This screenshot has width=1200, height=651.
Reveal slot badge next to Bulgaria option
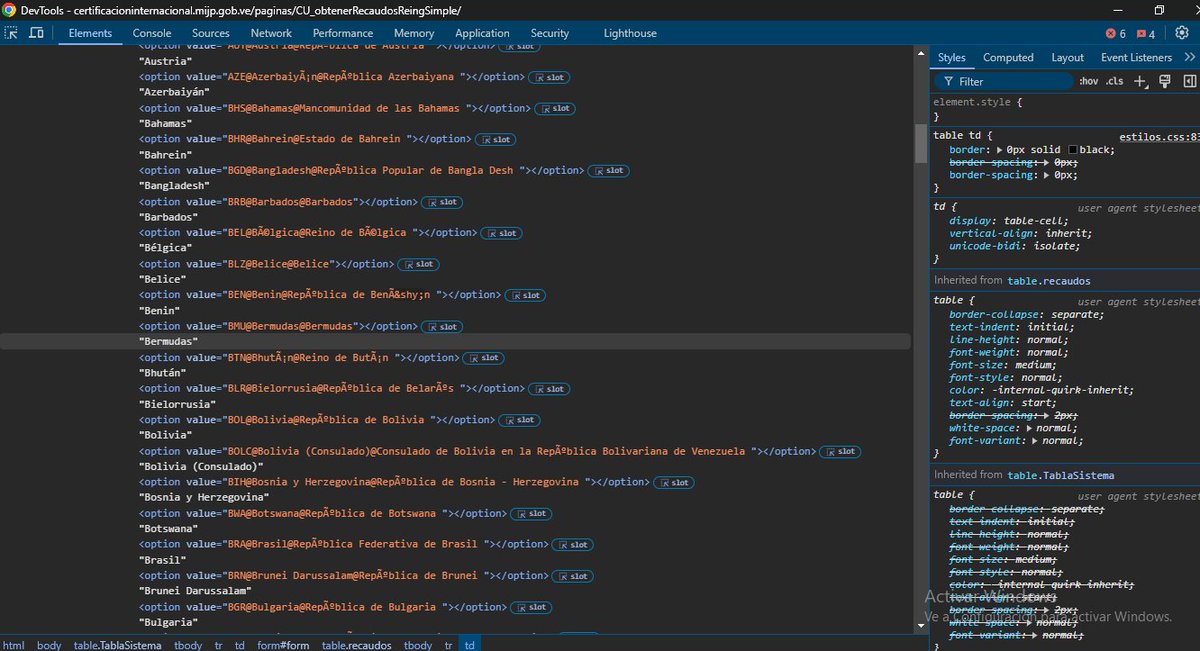[x=531, y=607]
